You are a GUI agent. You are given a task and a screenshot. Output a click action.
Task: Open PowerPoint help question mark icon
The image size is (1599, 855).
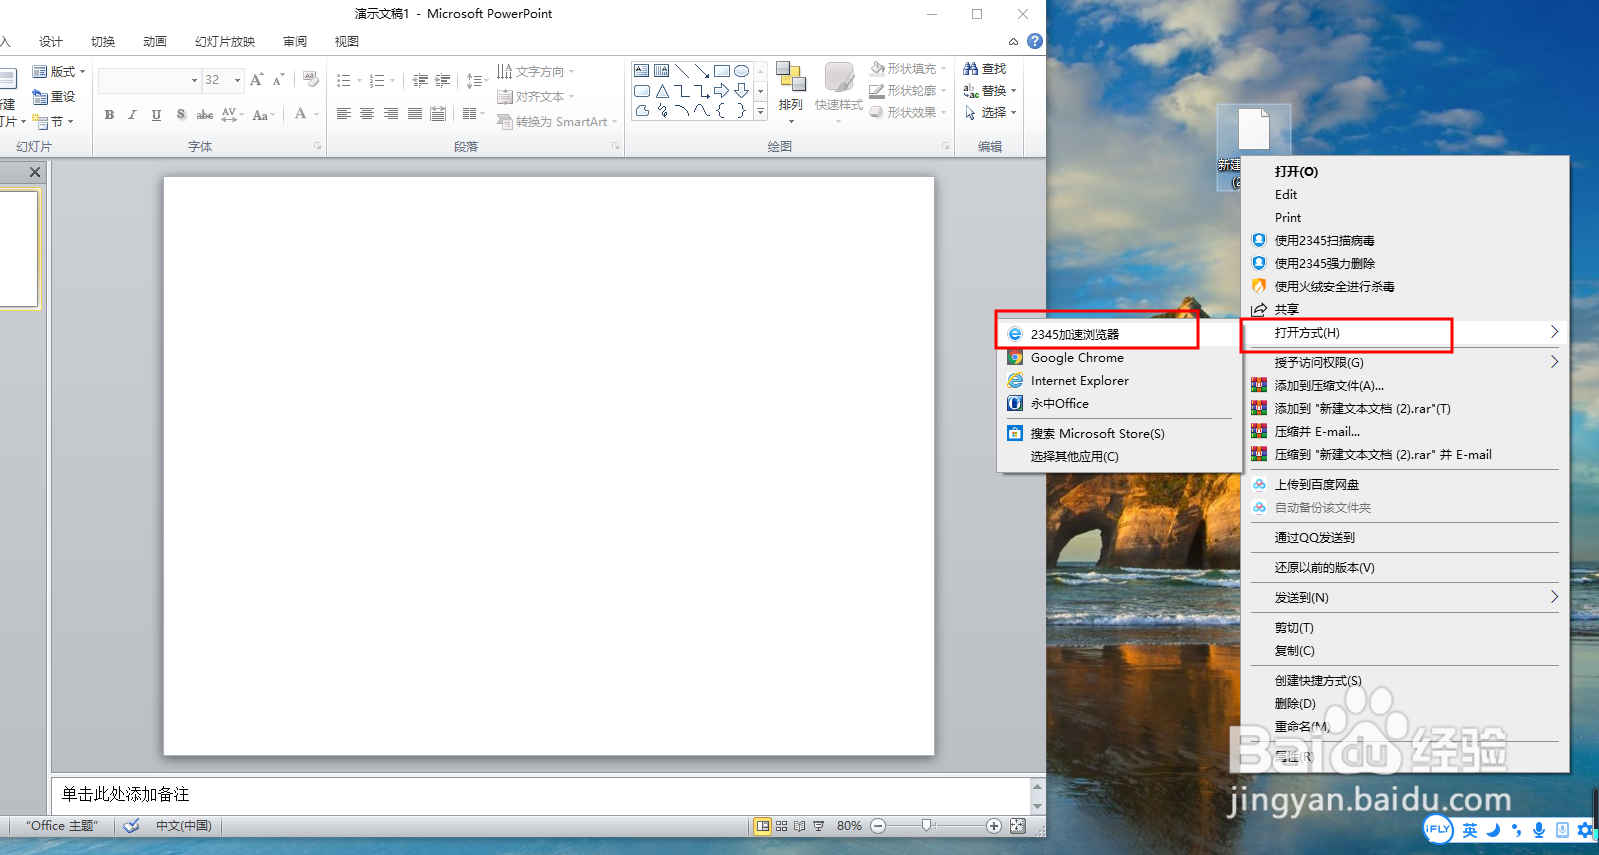click(1035, 41)
